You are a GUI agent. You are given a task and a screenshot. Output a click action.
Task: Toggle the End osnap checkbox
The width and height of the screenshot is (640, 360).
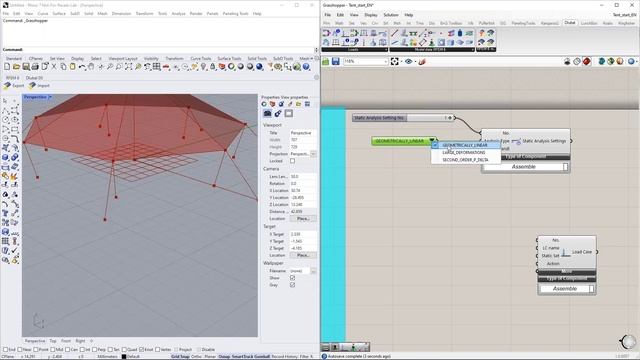[6, 350]
